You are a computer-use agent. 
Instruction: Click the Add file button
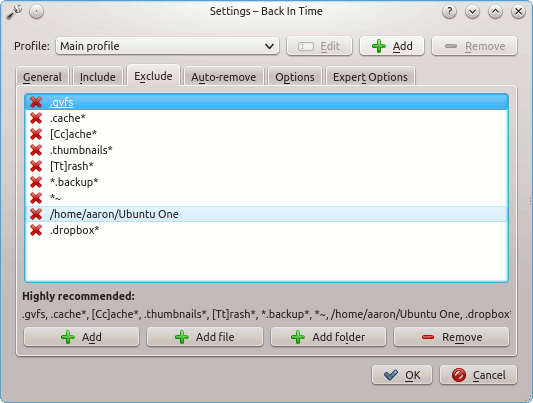[205, 337]
